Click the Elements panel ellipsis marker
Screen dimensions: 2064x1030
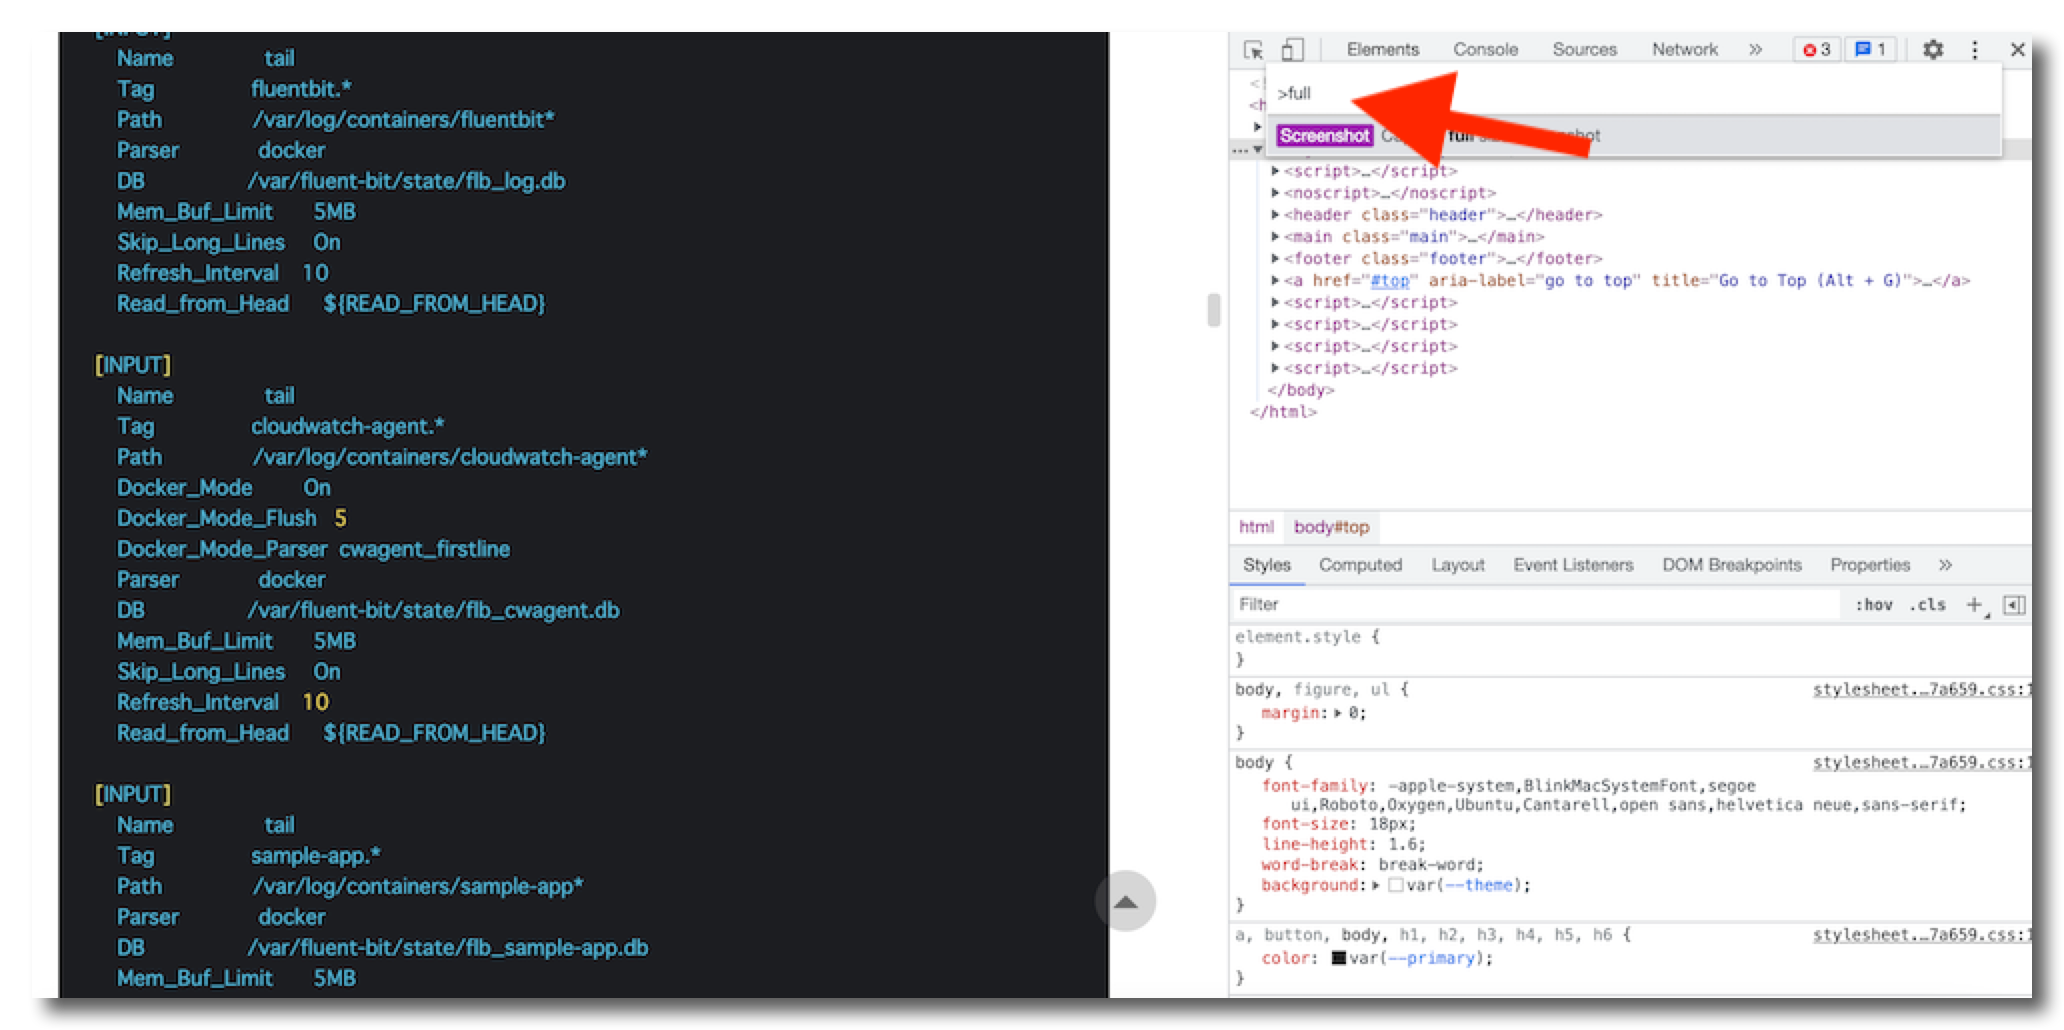click(1240, 150)
